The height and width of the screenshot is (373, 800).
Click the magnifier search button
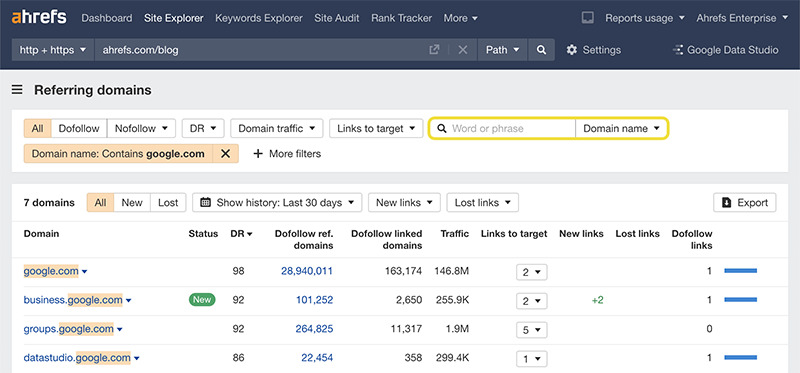tap(541, 50)
